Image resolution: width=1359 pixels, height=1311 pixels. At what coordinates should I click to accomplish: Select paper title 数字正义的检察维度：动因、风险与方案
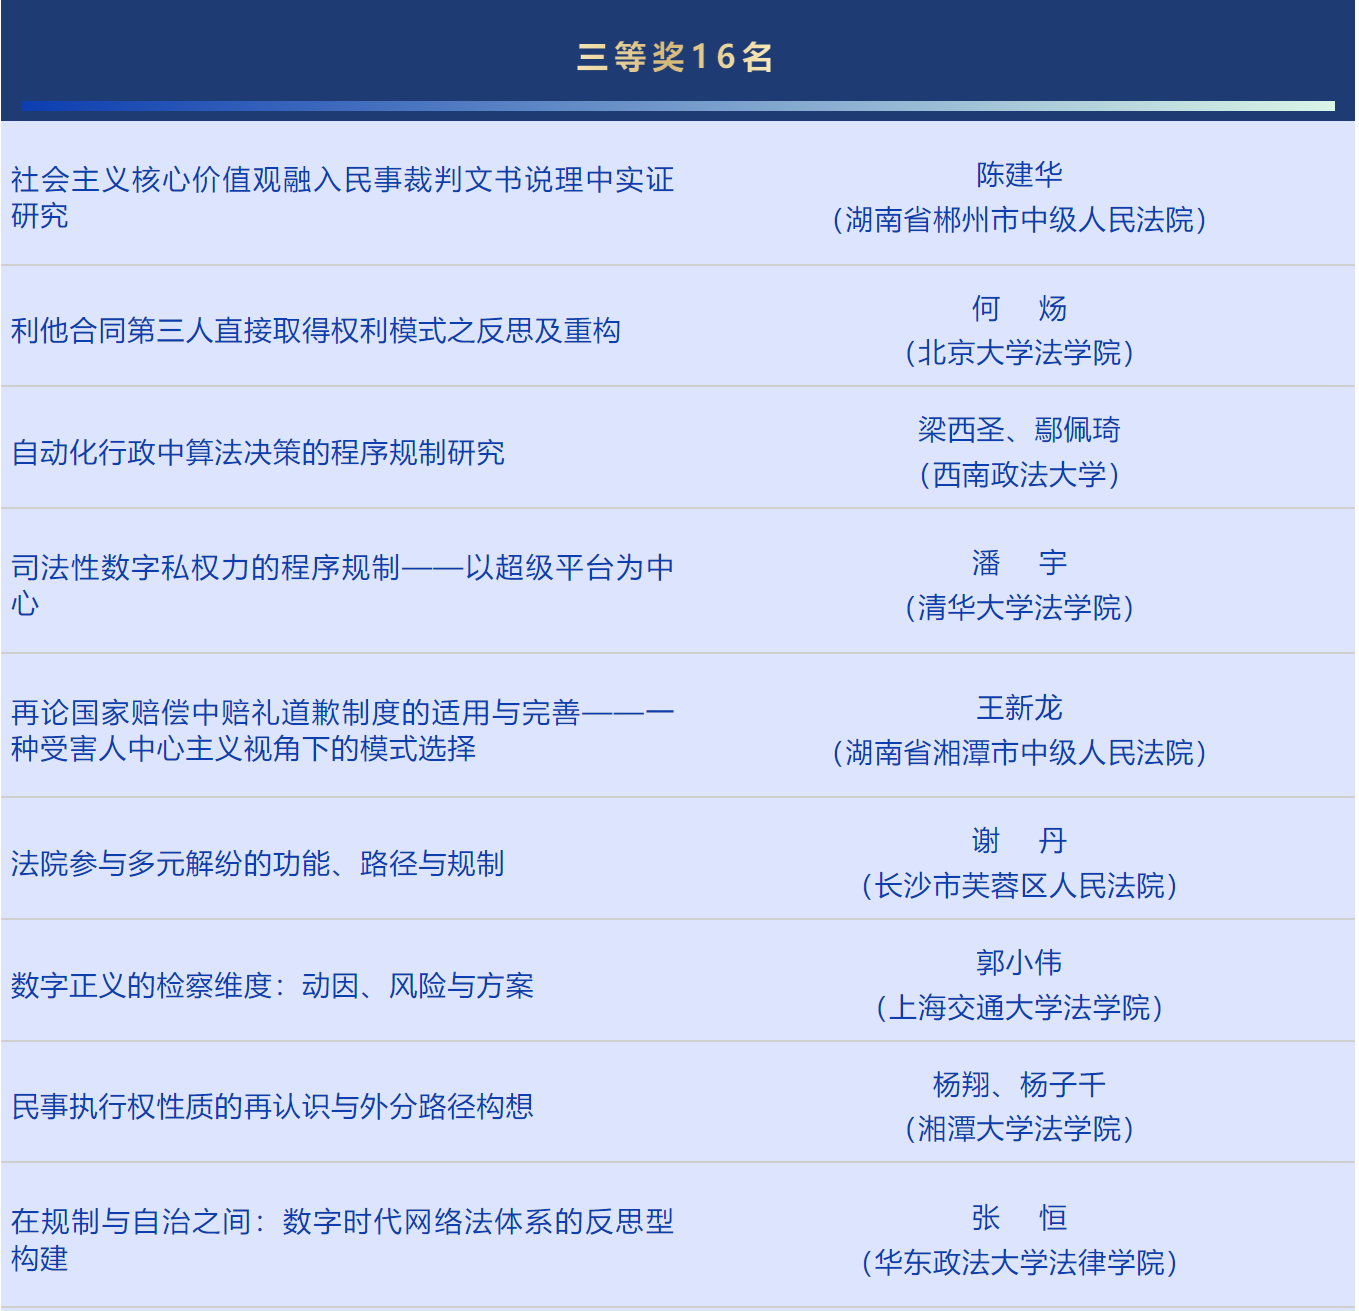pos(272,985)
